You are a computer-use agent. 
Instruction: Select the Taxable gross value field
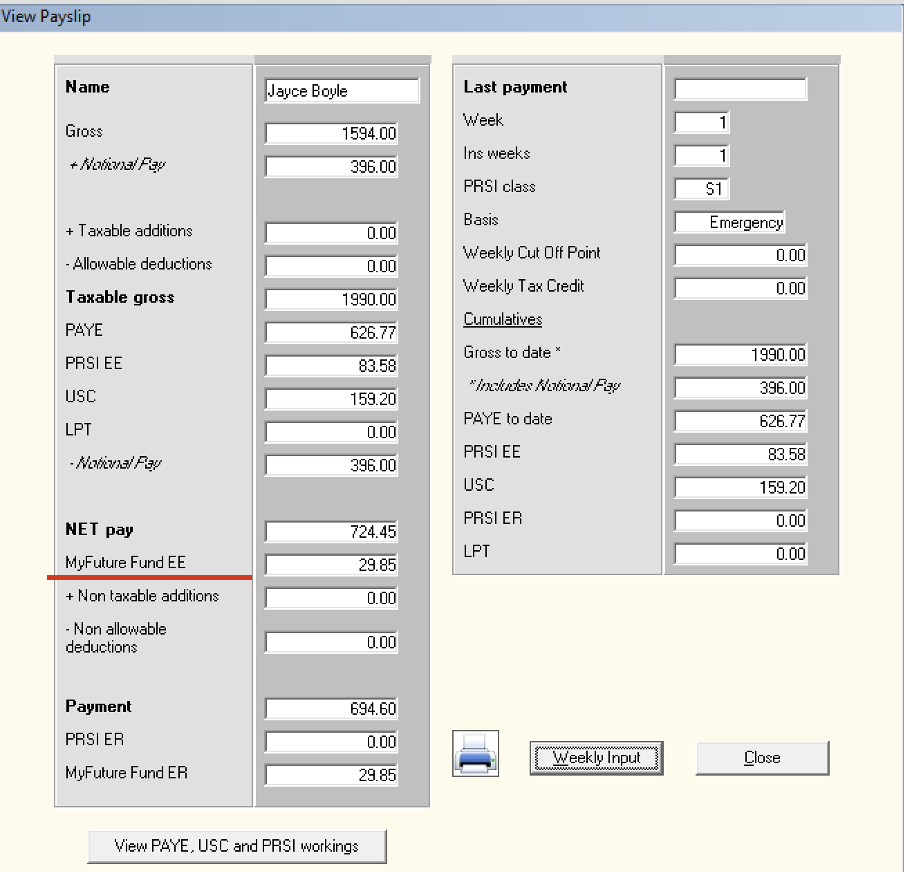(331, 300)
